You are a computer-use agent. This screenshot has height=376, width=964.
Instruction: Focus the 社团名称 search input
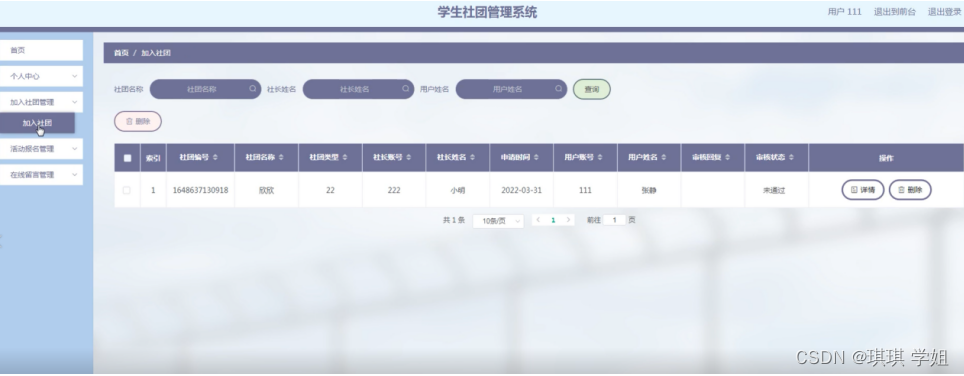[x=205, y=89]
